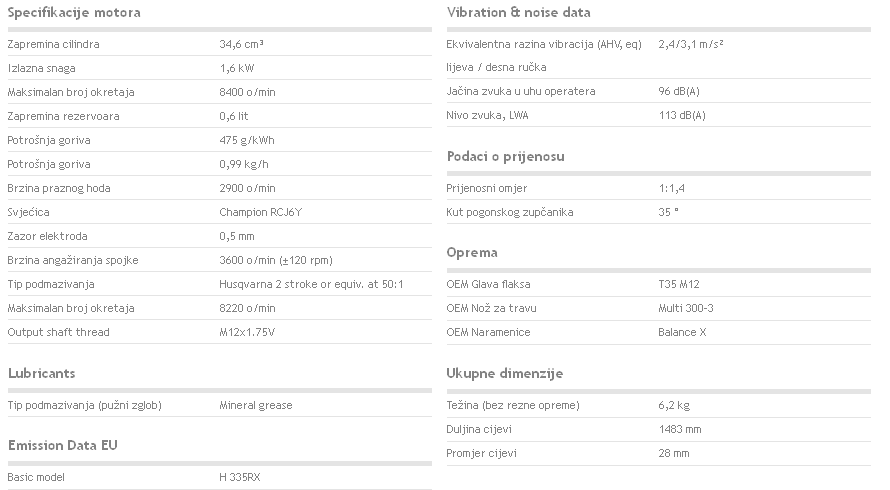Select the H 335RX basic model value
Viewport: 890px width, 490px height.
[x=240, y=478]
